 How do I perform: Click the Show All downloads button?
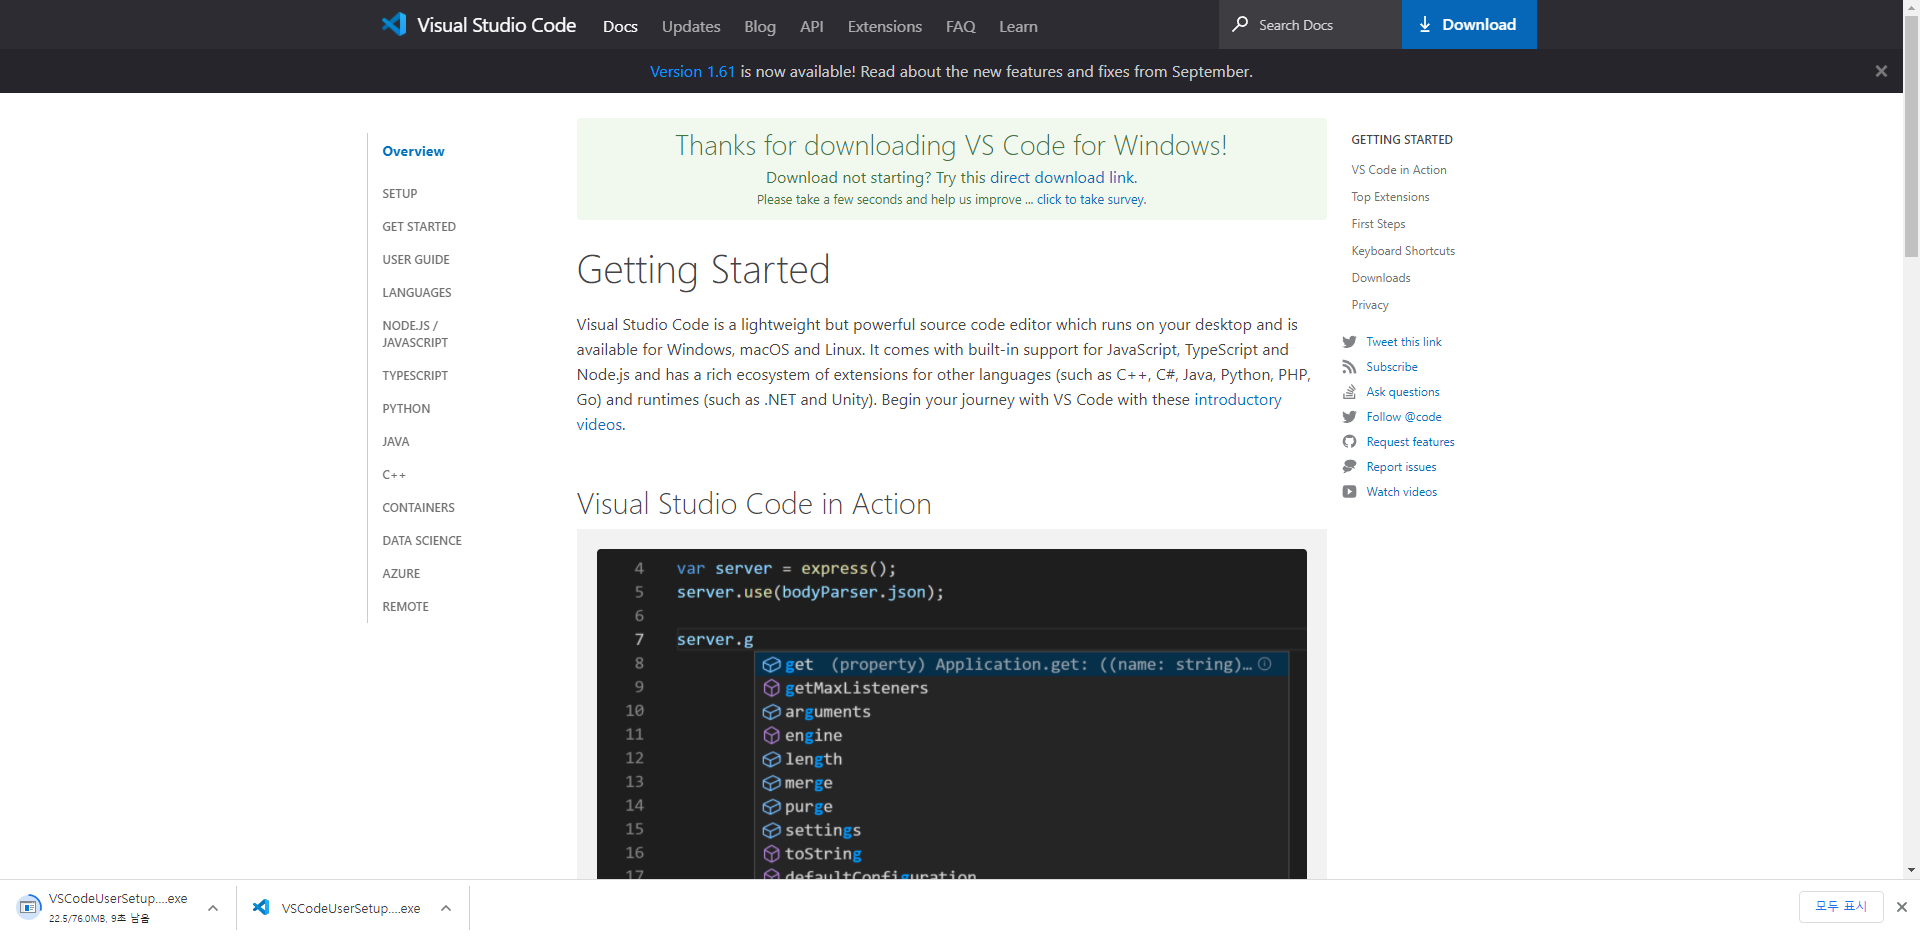[x=1841, y=906]
